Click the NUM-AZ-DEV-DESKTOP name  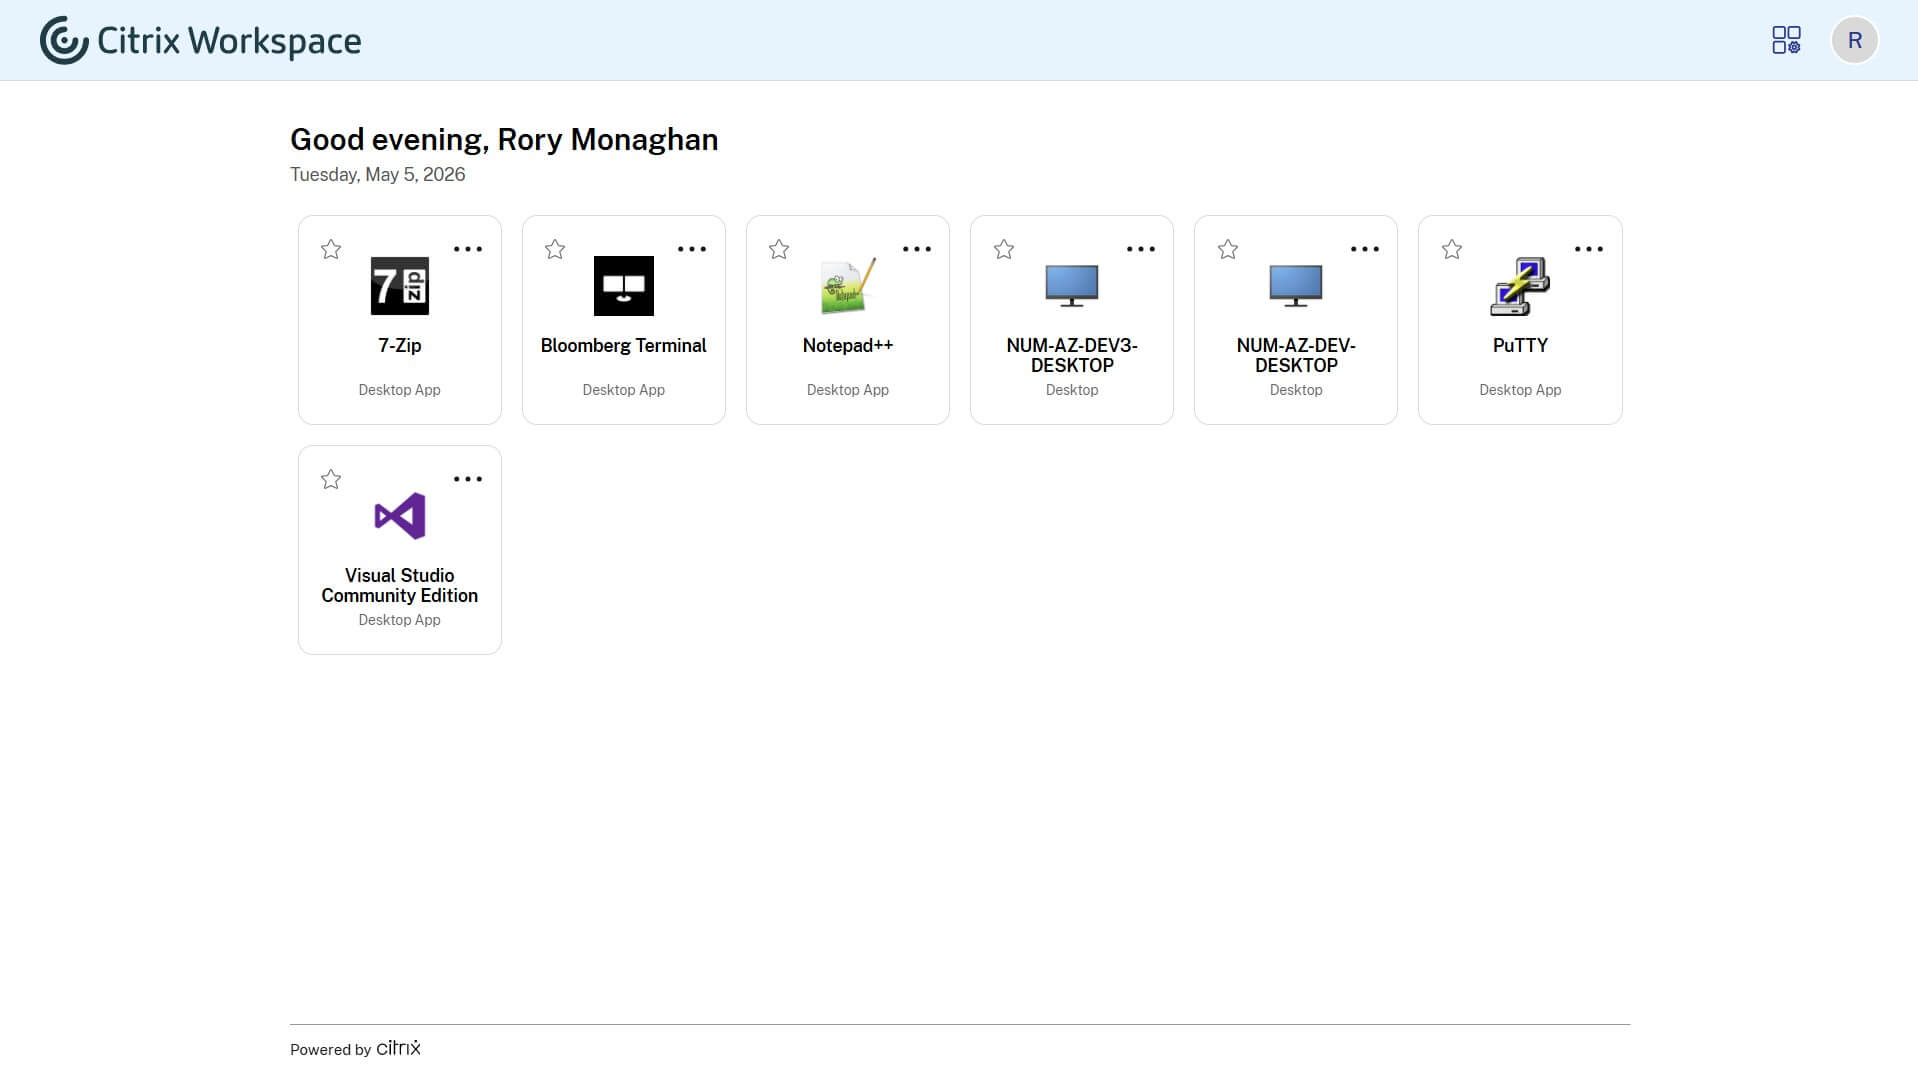(x=1296, y=355)
